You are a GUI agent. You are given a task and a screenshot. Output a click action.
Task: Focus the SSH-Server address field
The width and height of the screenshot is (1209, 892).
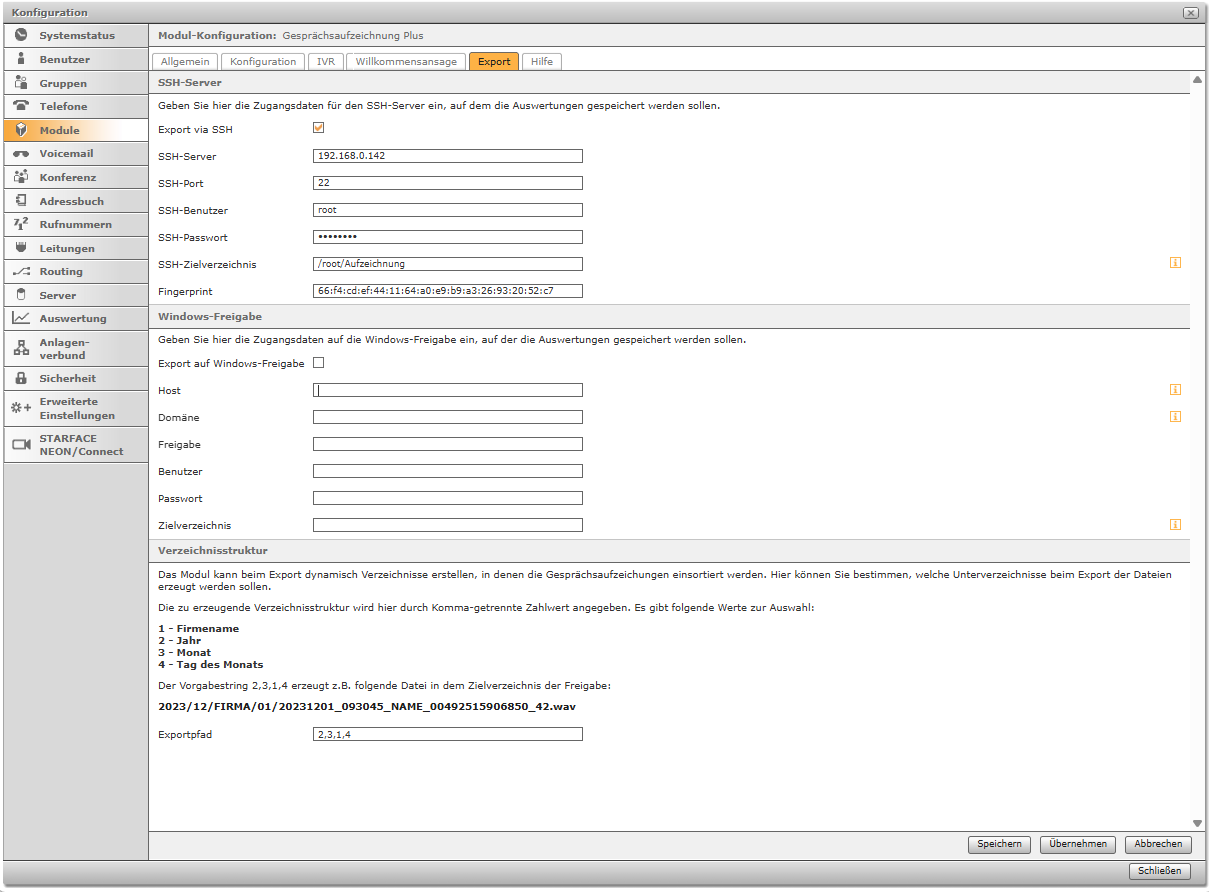click(x=448, y=156)
